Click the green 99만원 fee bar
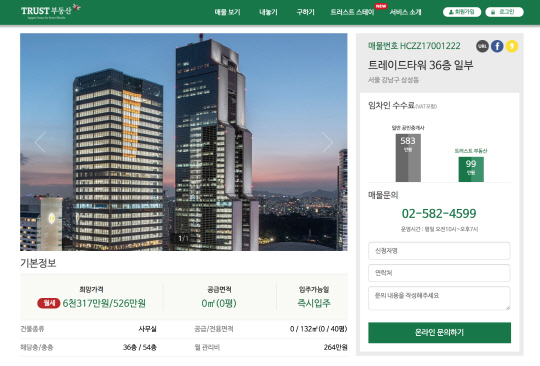540x366 pixels. click(x=471, y=169)
